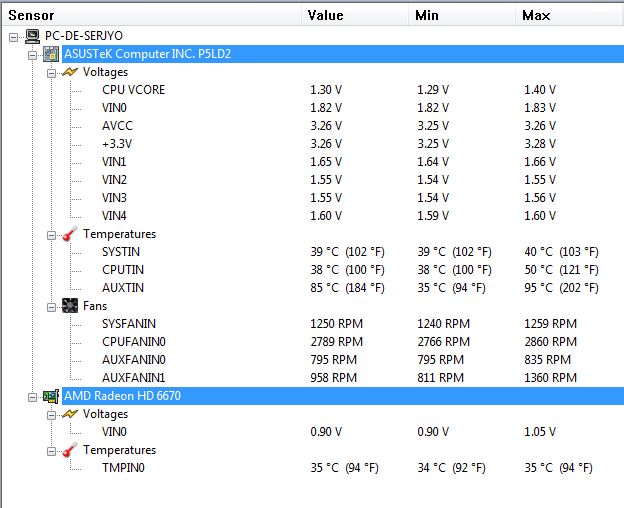Select the ASUSTeK Computer INC. P5LD2 row
Screen dimensions: 624x508
pos(343,54)
